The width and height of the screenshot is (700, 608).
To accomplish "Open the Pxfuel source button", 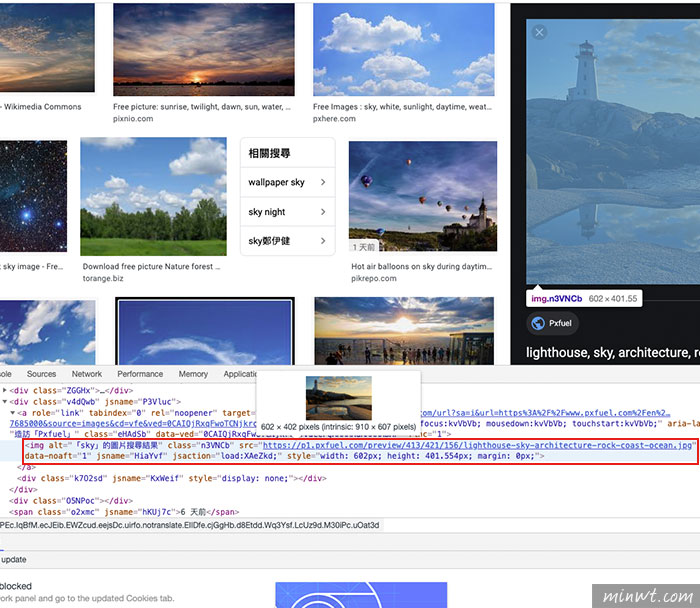I will click(553, 323).
